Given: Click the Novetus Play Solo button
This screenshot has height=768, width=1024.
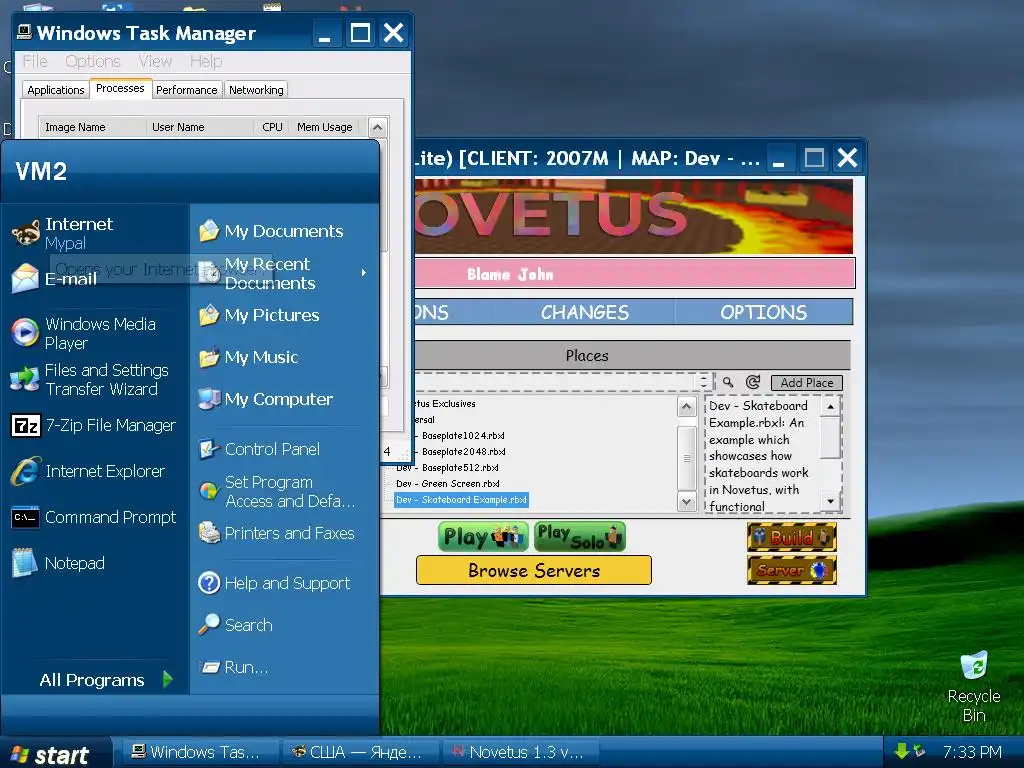Looking at the screenshot, I should [x=579, y=536].
